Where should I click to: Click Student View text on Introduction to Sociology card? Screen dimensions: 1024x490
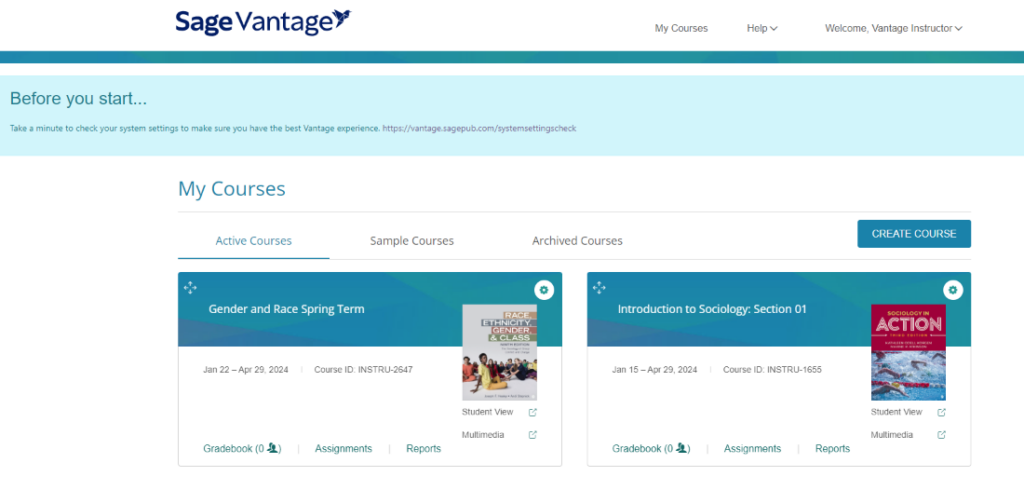tap(897, 412)
